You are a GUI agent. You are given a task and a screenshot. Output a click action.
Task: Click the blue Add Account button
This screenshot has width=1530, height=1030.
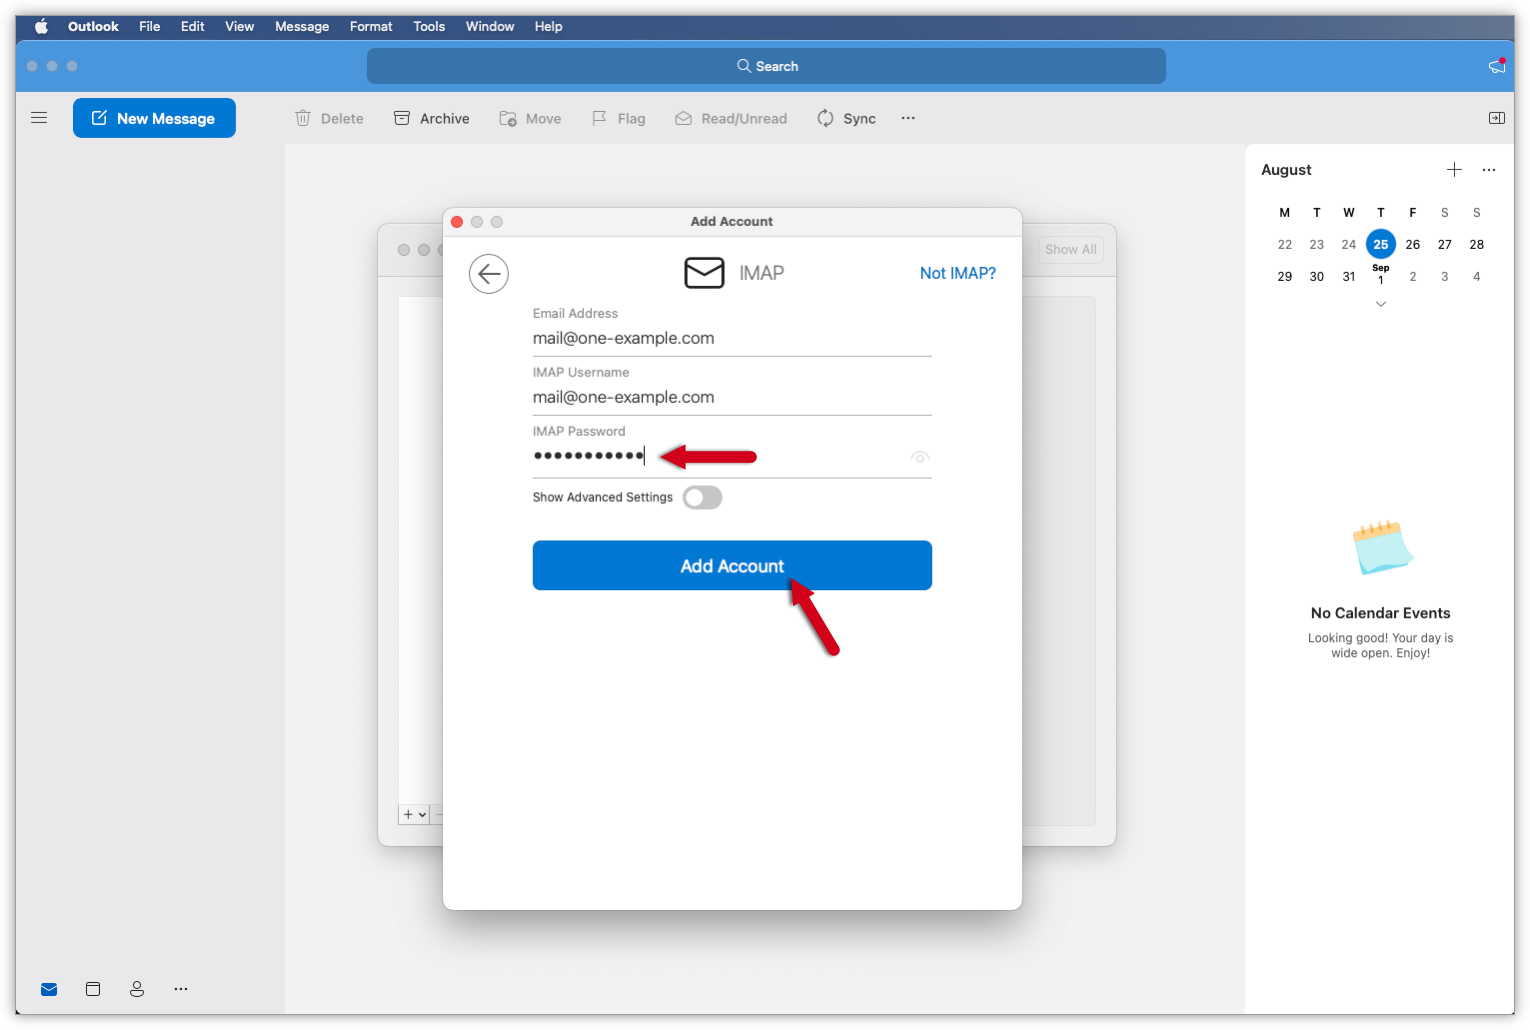[732, 566]
